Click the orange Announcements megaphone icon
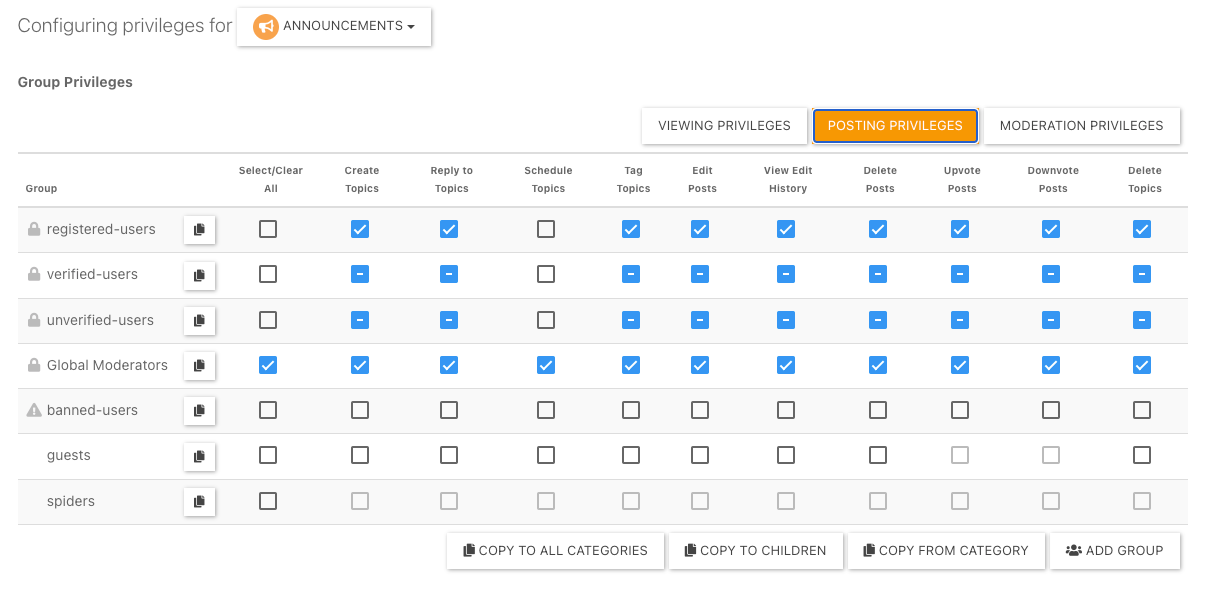 point(265,27)
